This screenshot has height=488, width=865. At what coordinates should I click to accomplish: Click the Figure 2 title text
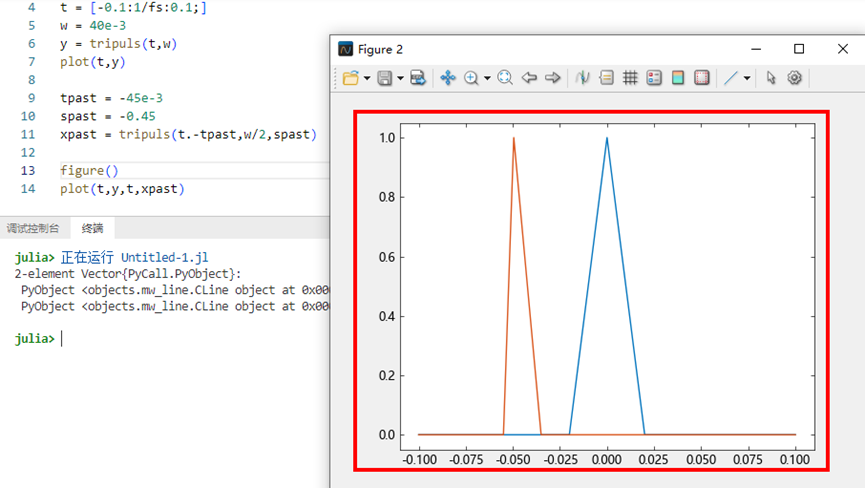[380, 50]
